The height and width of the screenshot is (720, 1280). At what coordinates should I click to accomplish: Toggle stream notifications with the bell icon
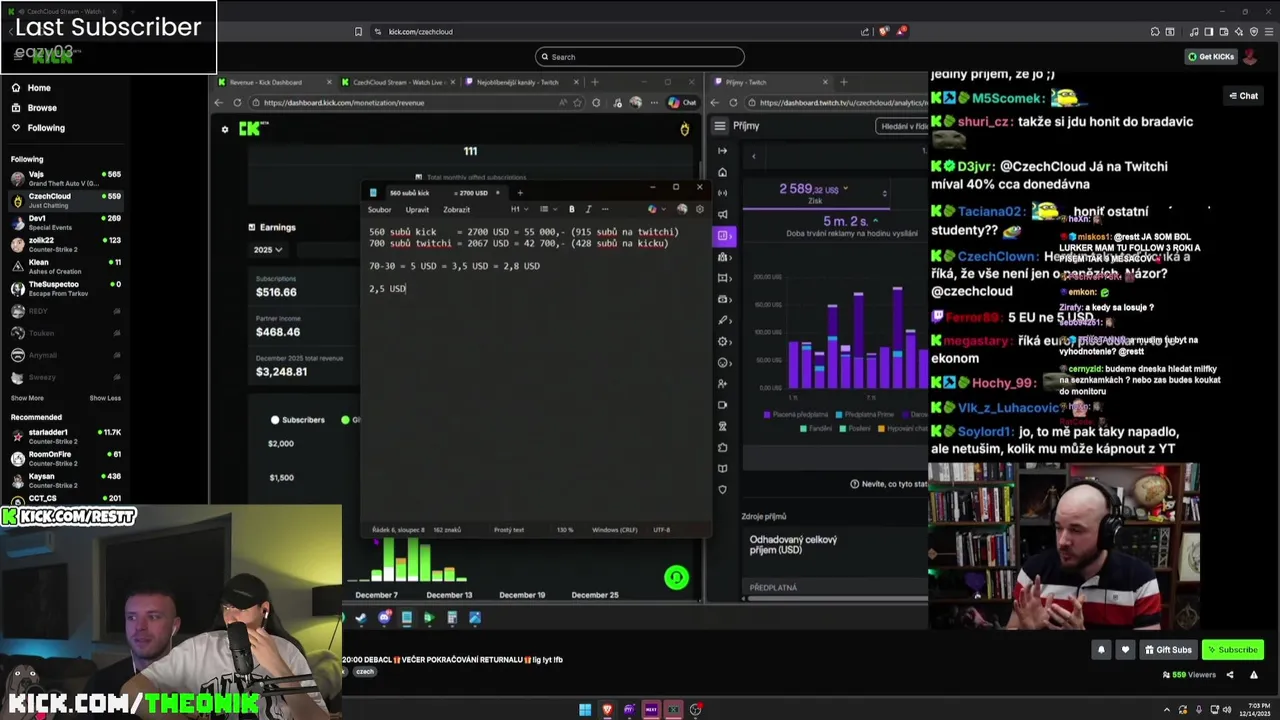click(1101, 650)
